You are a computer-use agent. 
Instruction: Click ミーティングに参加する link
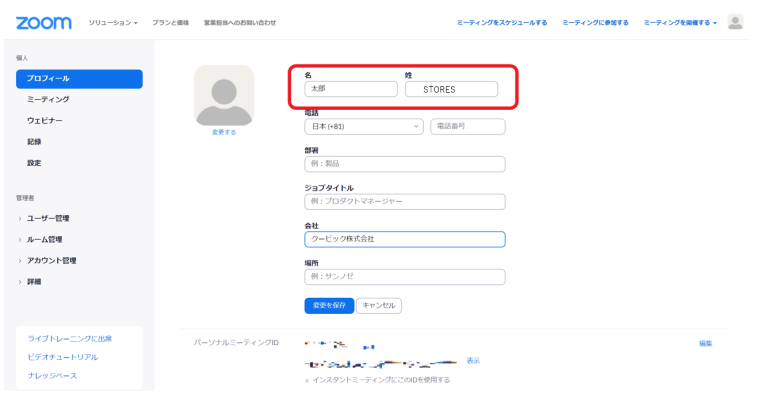[x=595, y=23]
